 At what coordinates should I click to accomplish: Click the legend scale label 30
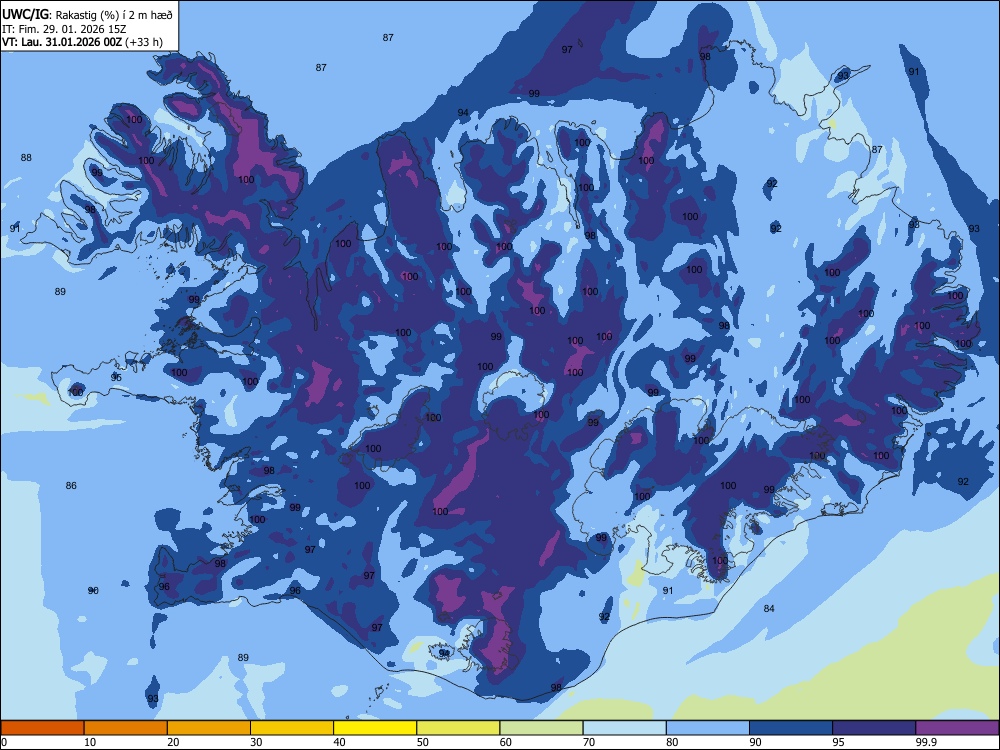[256, 742]
